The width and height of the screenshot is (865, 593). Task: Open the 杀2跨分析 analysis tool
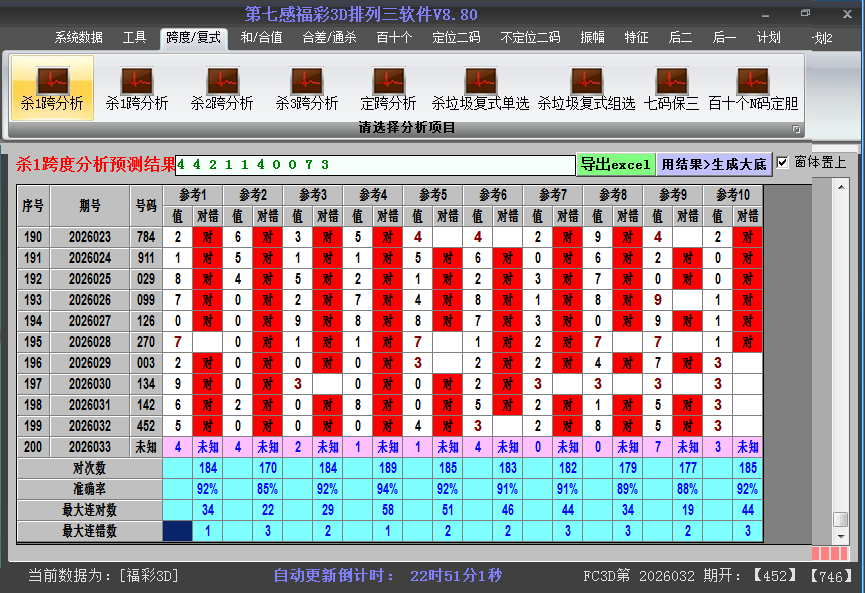click(x=222, y=88)
